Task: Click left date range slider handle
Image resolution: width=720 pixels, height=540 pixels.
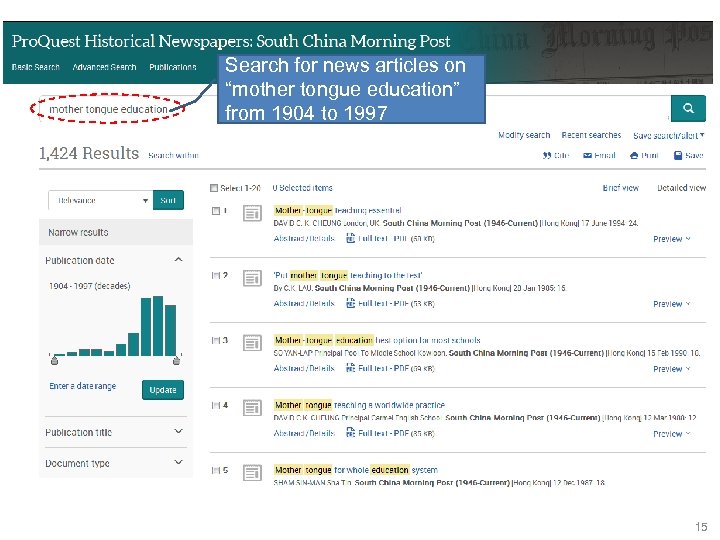Action: tap(54, 361)
